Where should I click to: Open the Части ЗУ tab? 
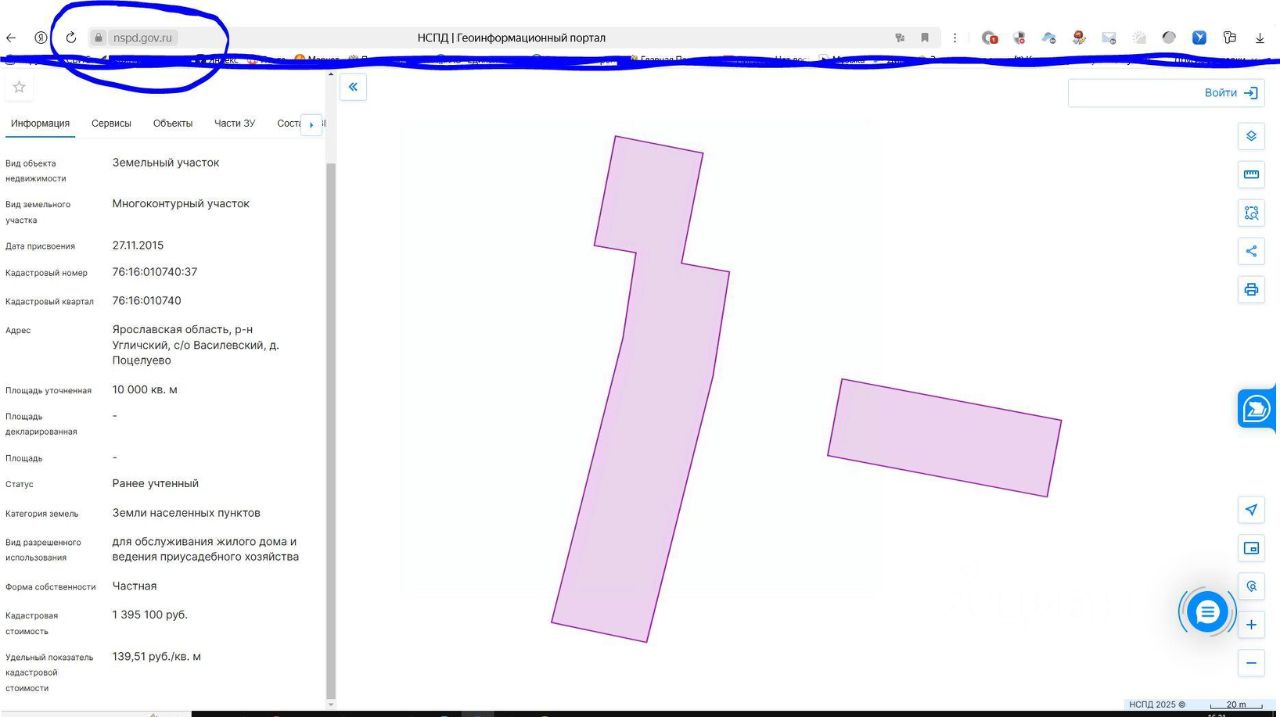234,123
